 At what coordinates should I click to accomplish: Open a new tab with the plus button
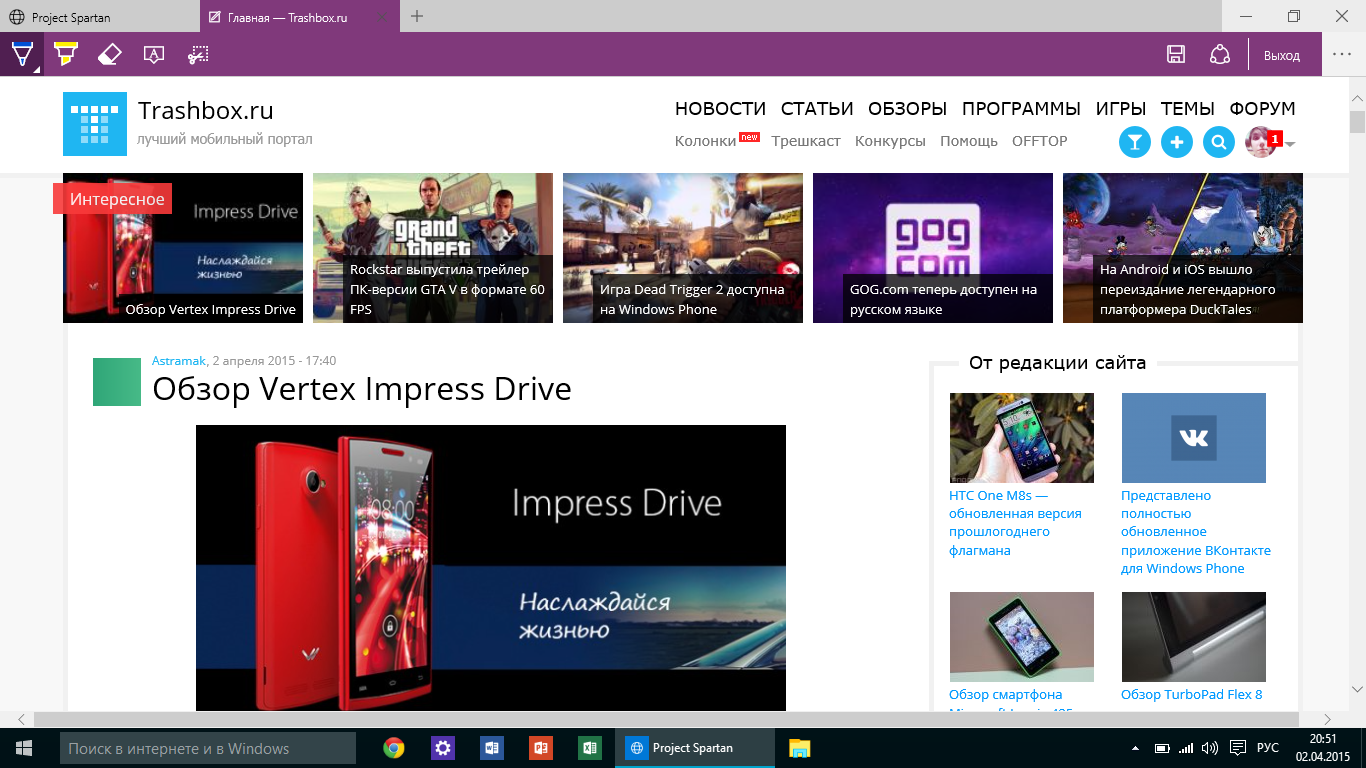tap(417, 16)
